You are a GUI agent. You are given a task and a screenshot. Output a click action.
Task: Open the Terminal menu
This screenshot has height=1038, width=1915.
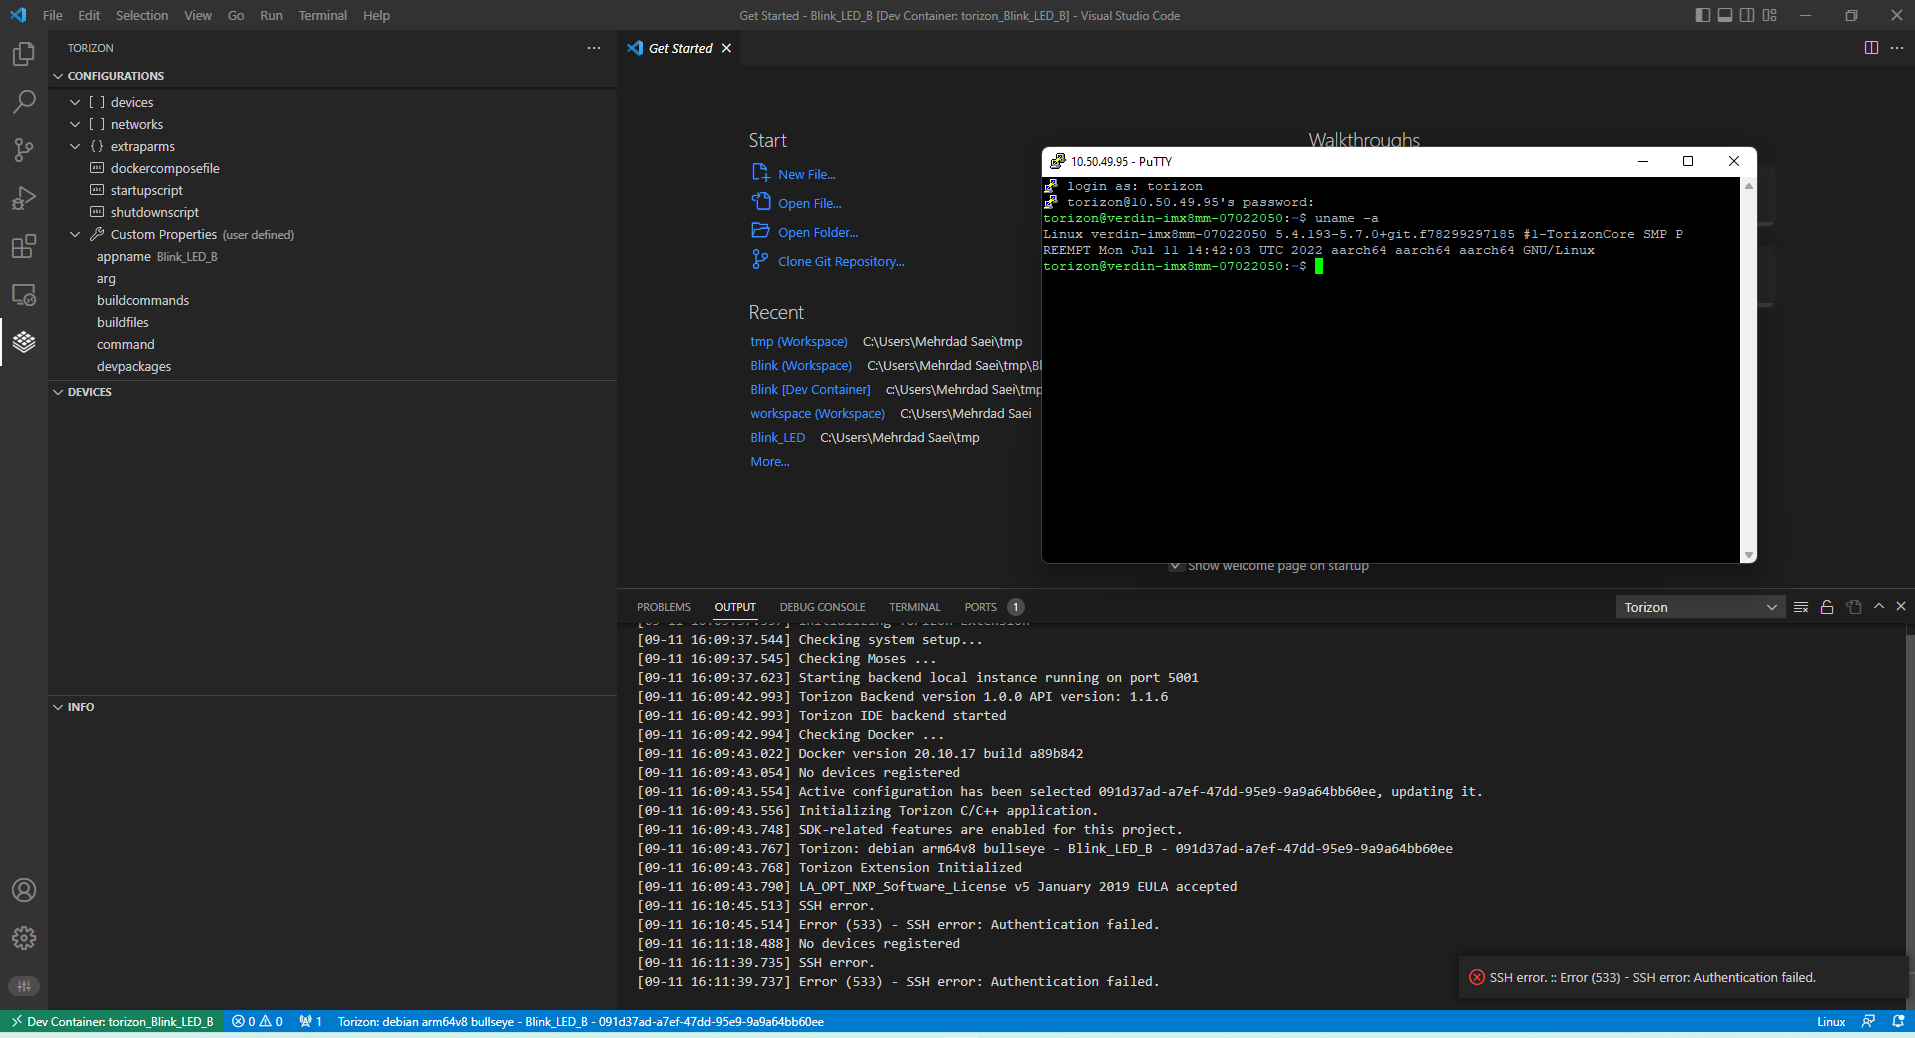322,15
